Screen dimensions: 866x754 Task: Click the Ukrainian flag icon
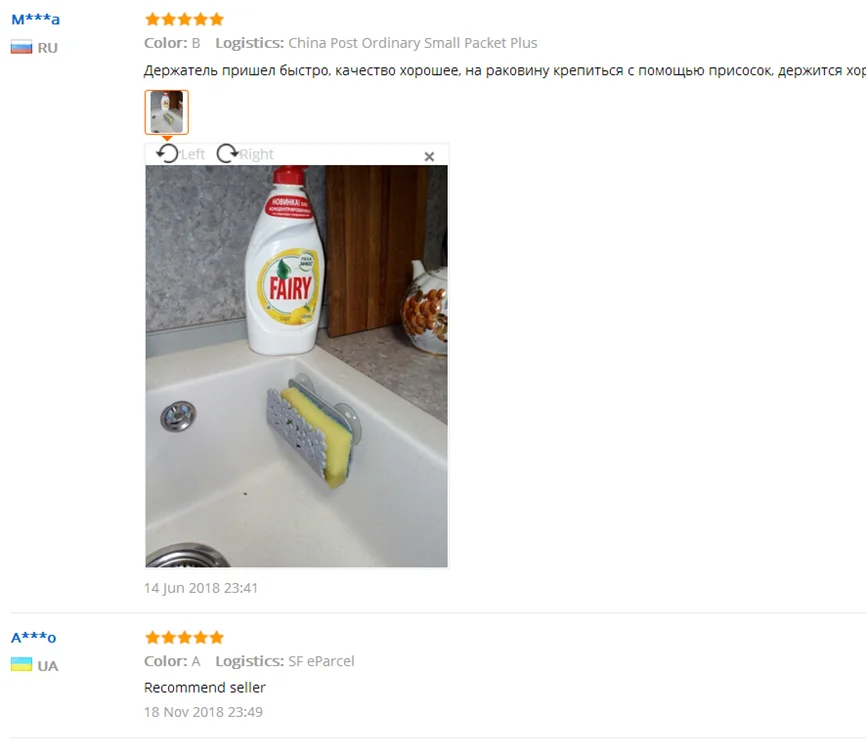coord(22,665)
